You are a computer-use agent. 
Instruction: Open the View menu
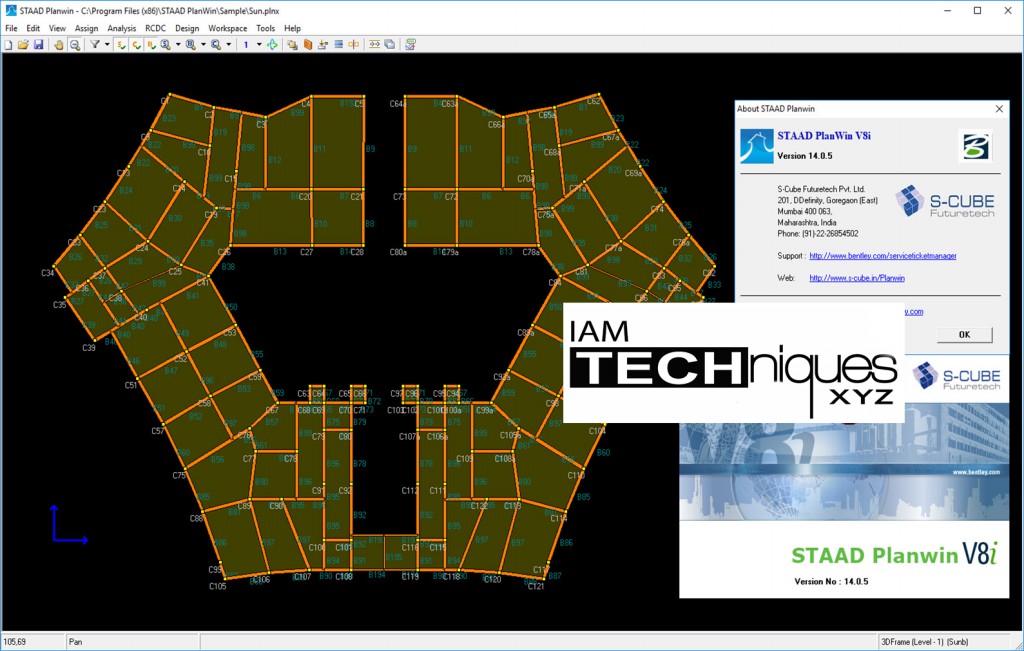(x=57, y=28)
